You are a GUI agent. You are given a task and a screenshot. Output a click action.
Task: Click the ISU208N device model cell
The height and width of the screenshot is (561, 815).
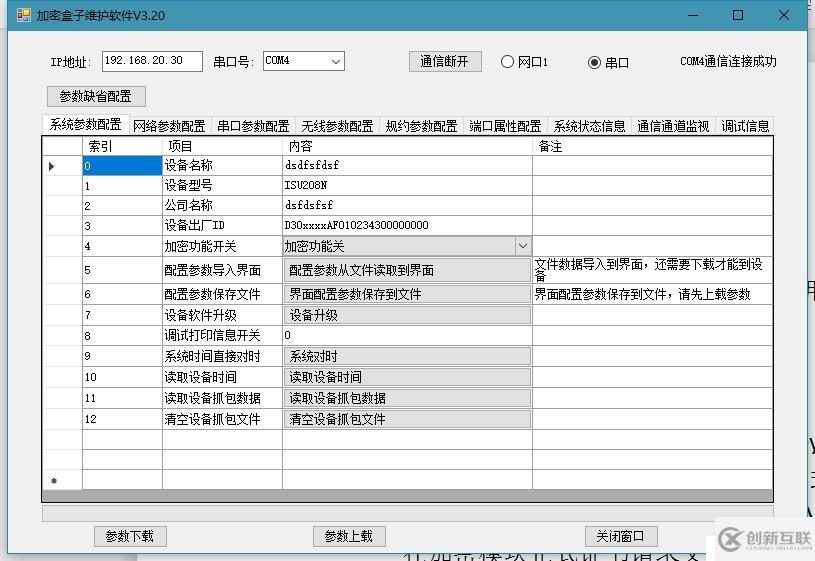pos(407,186)
